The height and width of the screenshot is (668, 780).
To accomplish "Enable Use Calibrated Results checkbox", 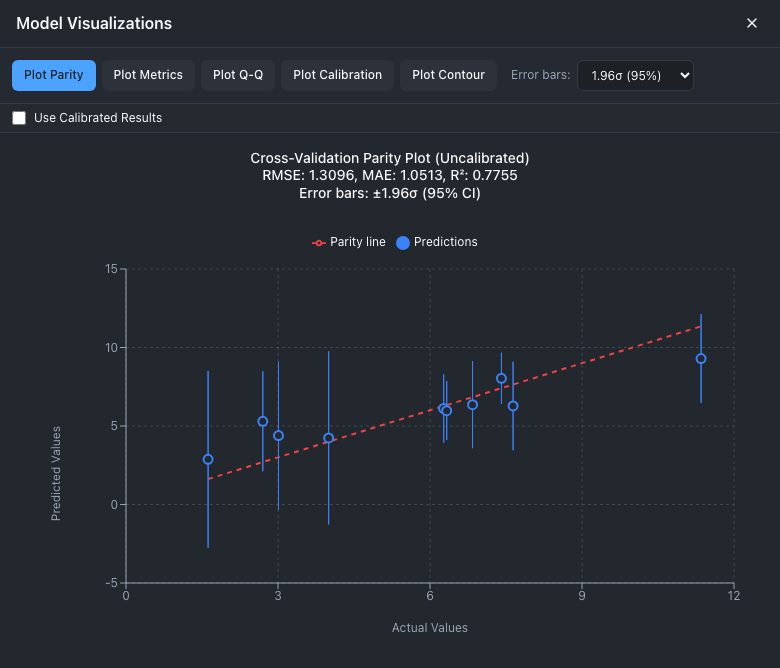I will 19,118.
